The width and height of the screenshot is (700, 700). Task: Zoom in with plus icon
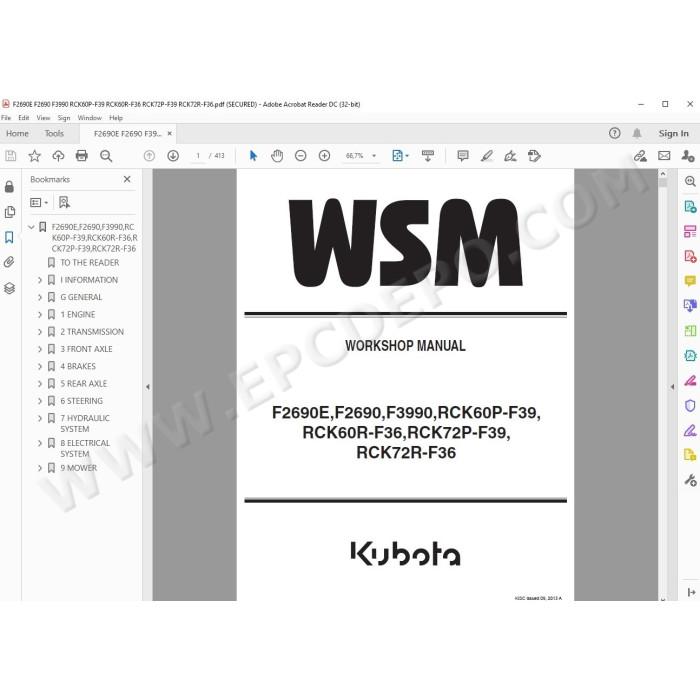coord(324,156)
